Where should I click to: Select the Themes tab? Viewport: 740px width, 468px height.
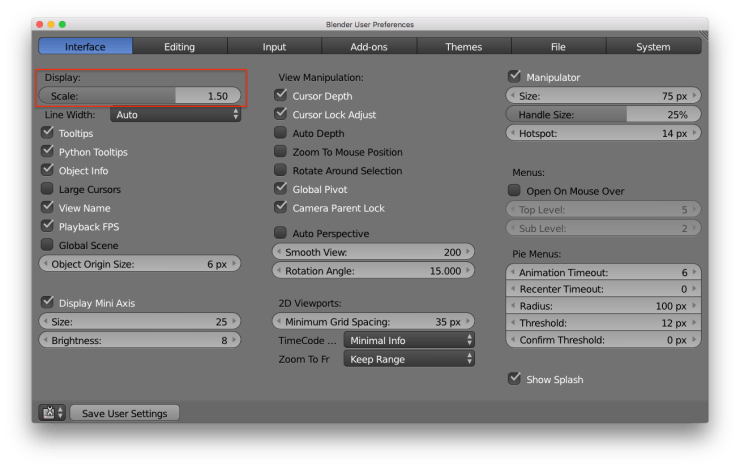pos(463,47)
